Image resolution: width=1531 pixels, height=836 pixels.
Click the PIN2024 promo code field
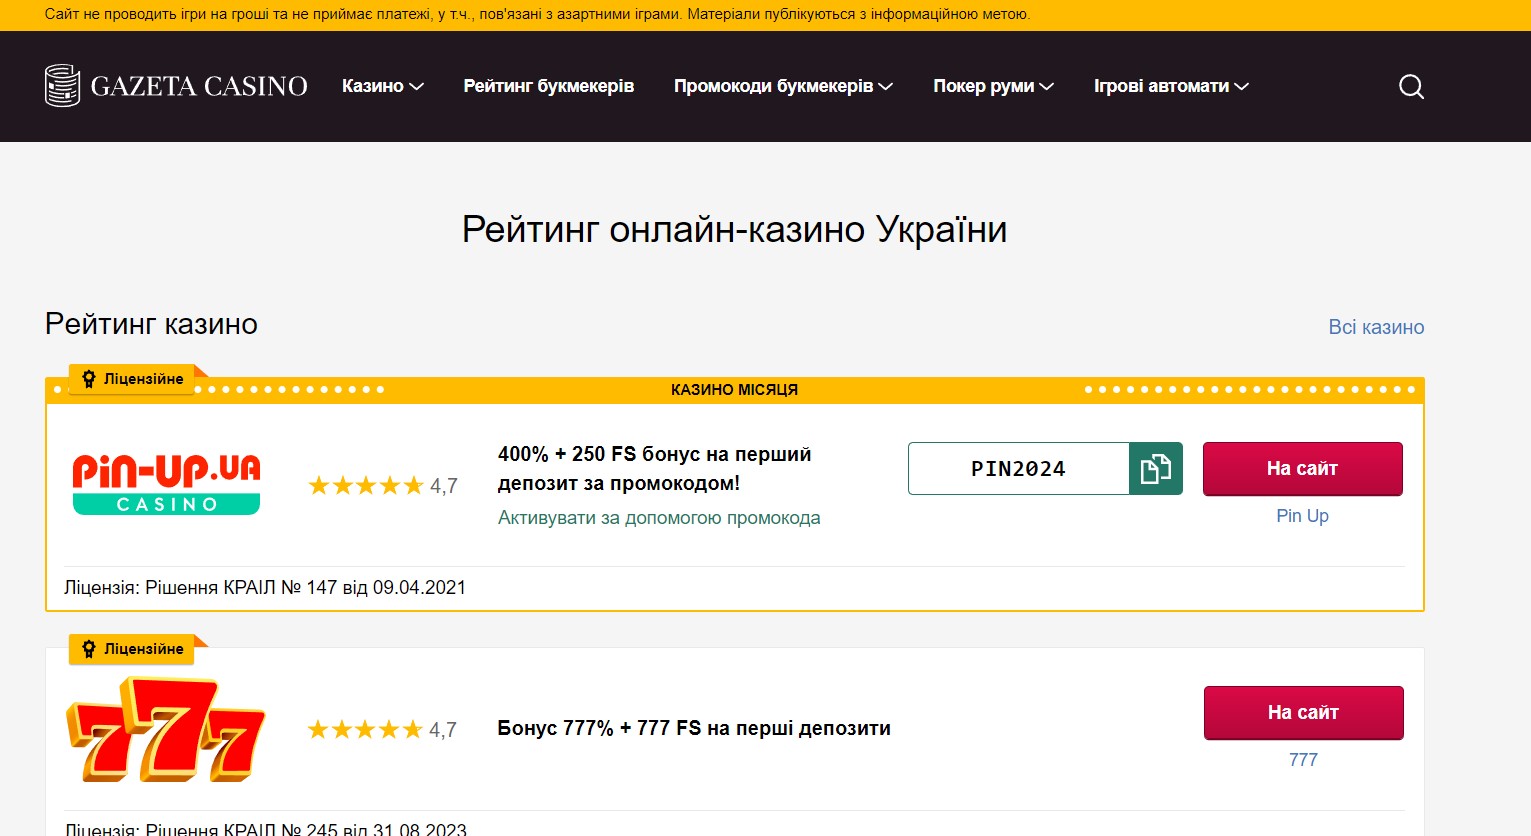[1019, 468]
